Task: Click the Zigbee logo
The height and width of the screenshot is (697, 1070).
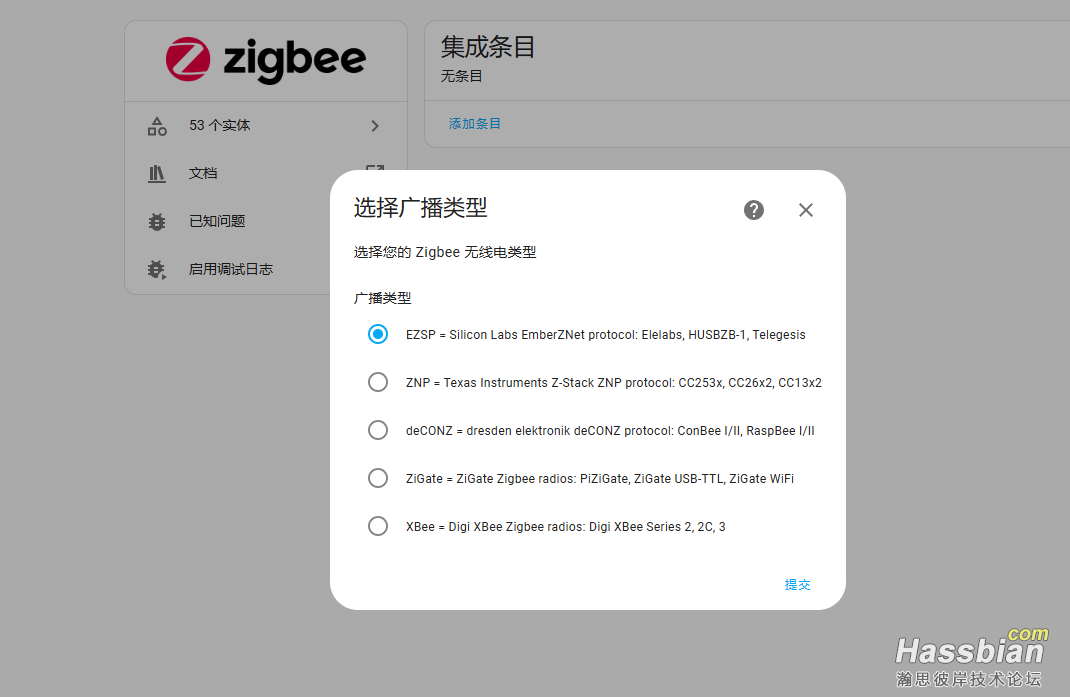Action: pos(266,60)
